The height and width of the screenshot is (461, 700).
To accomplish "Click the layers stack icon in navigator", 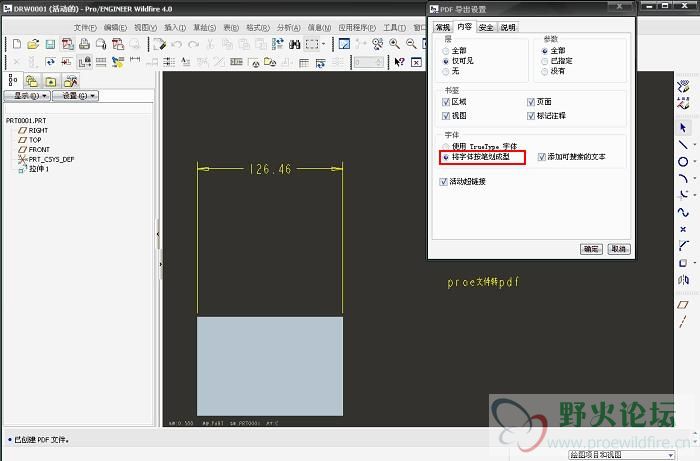I will click(x=31, y=81).
